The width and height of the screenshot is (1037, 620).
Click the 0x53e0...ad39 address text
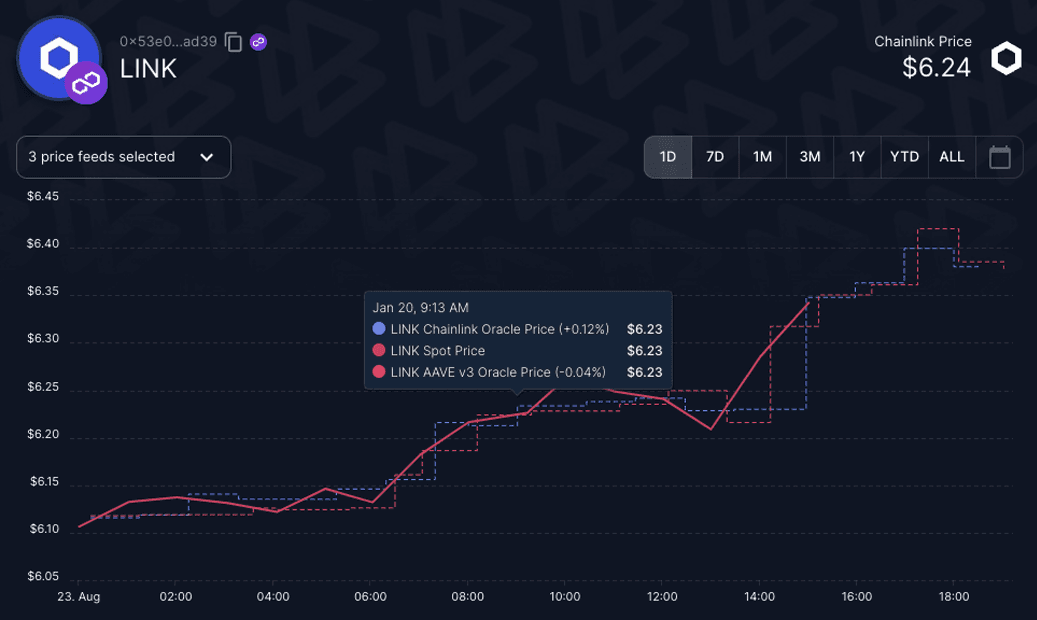click(x=168, y=42)
